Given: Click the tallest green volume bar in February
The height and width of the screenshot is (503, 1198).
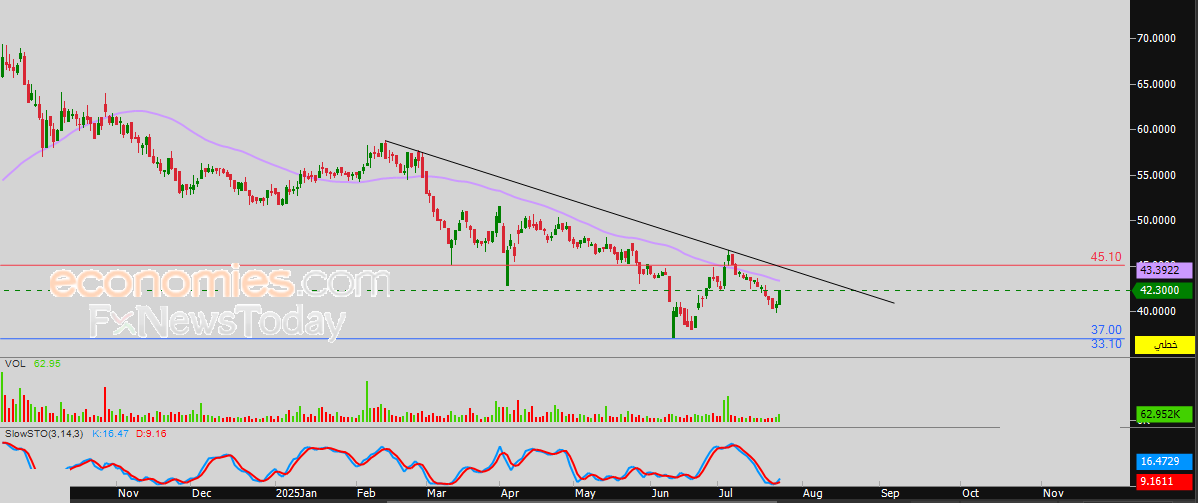Looking at the screenshot, I should coord(367,401).
